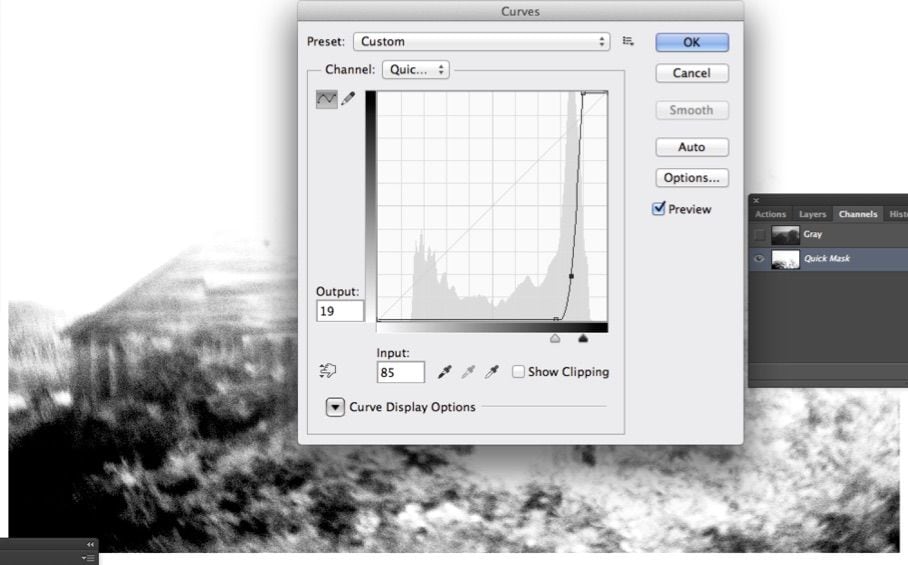Viewport: 908px width, 565px height.
Task: Enable the Show Clipping checkbox
Action: 518,372
